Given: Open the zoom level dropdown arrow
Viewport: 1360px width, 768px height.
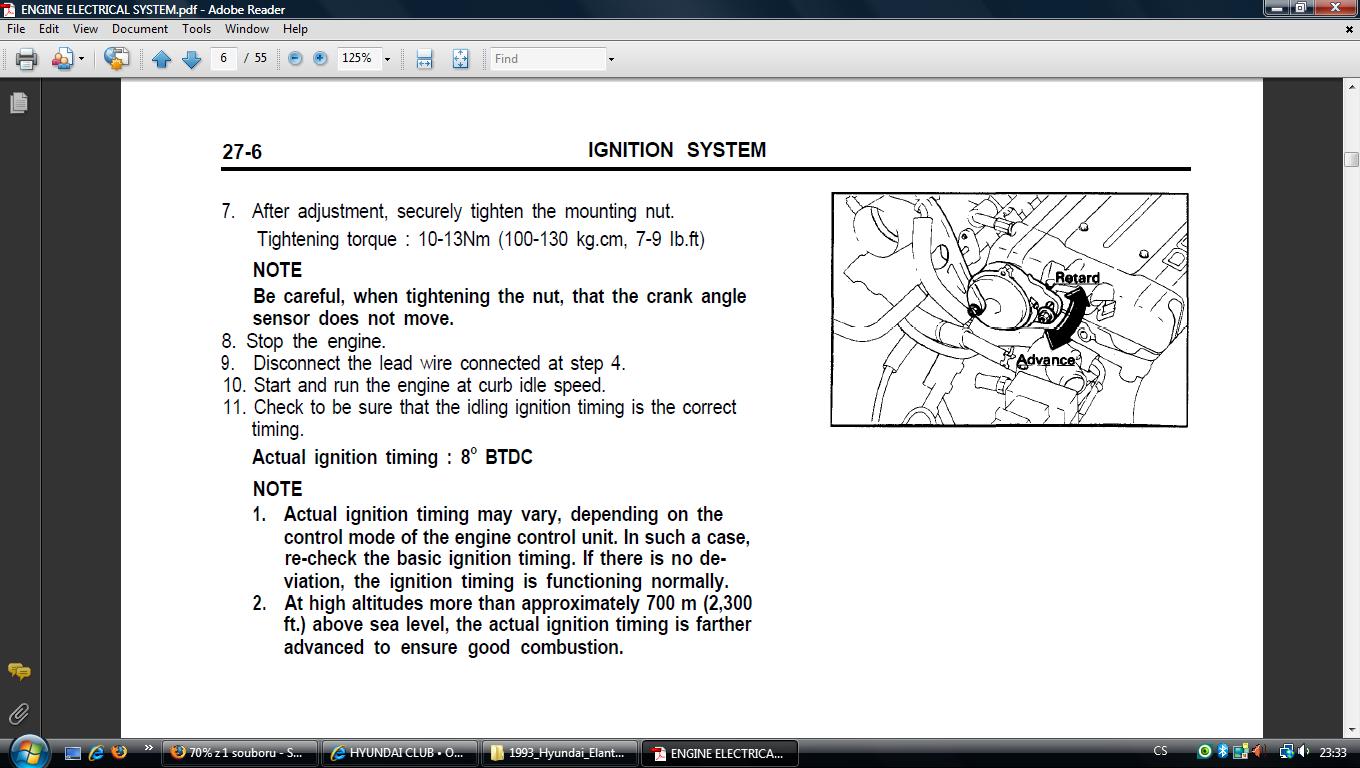Looking at the screenshot, I should tap(387, 59).
